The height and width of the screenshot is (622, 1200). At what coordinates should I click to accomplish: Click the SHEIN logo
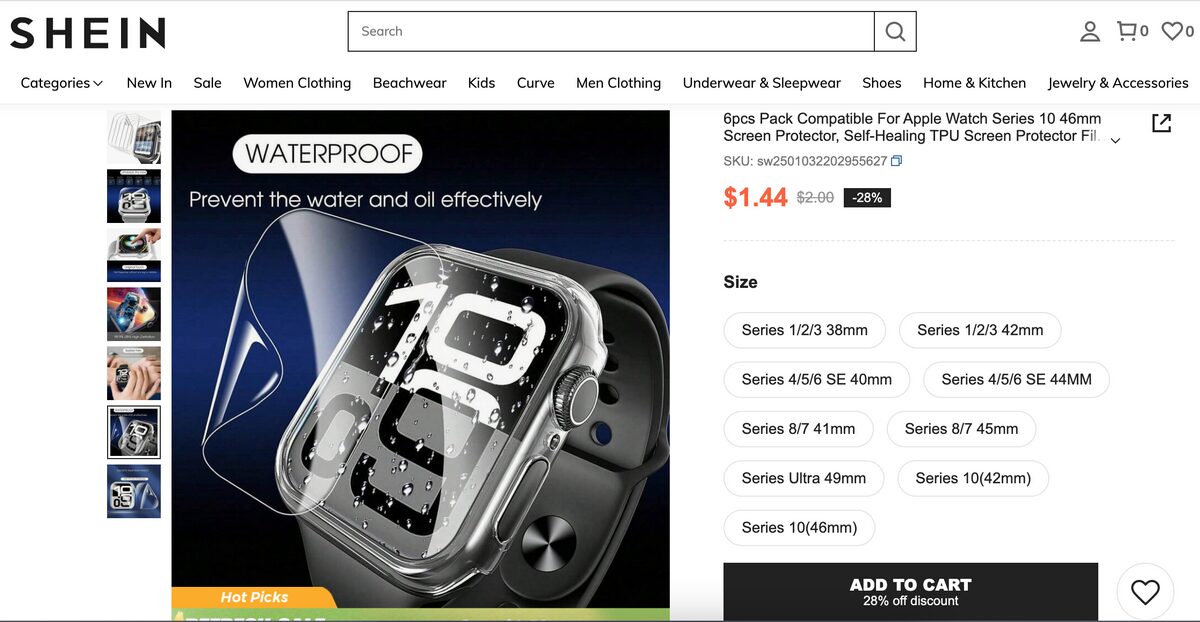pyautogui.click(x=87, y=32)
